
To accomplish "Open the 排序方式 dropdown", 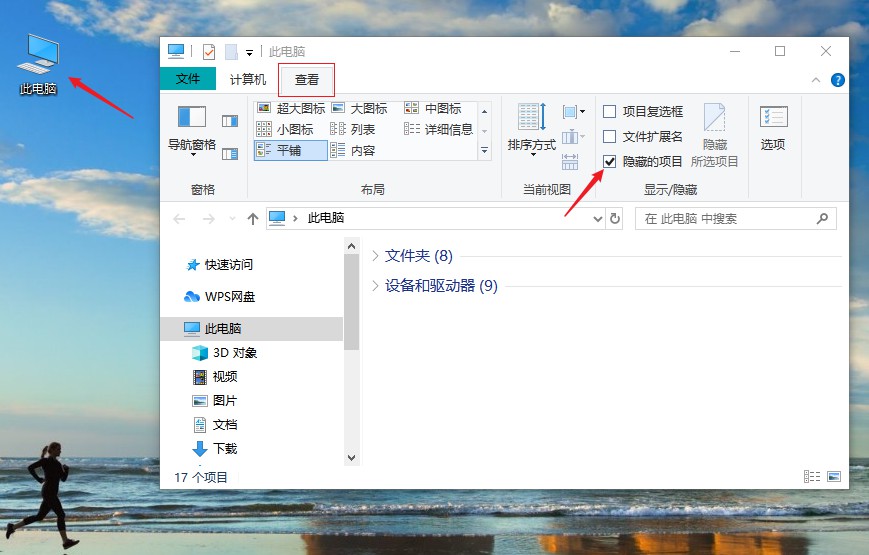I will 531,129.
